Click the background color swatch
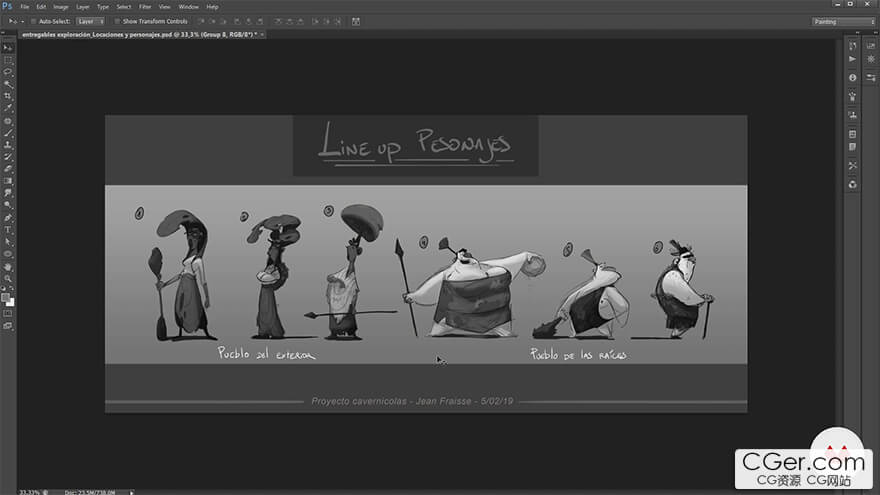Screen dimensions: 880x495 12,303
